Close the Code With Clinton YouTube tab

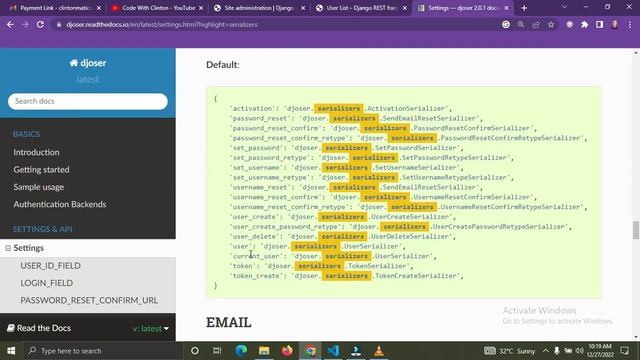click(201, 8)
